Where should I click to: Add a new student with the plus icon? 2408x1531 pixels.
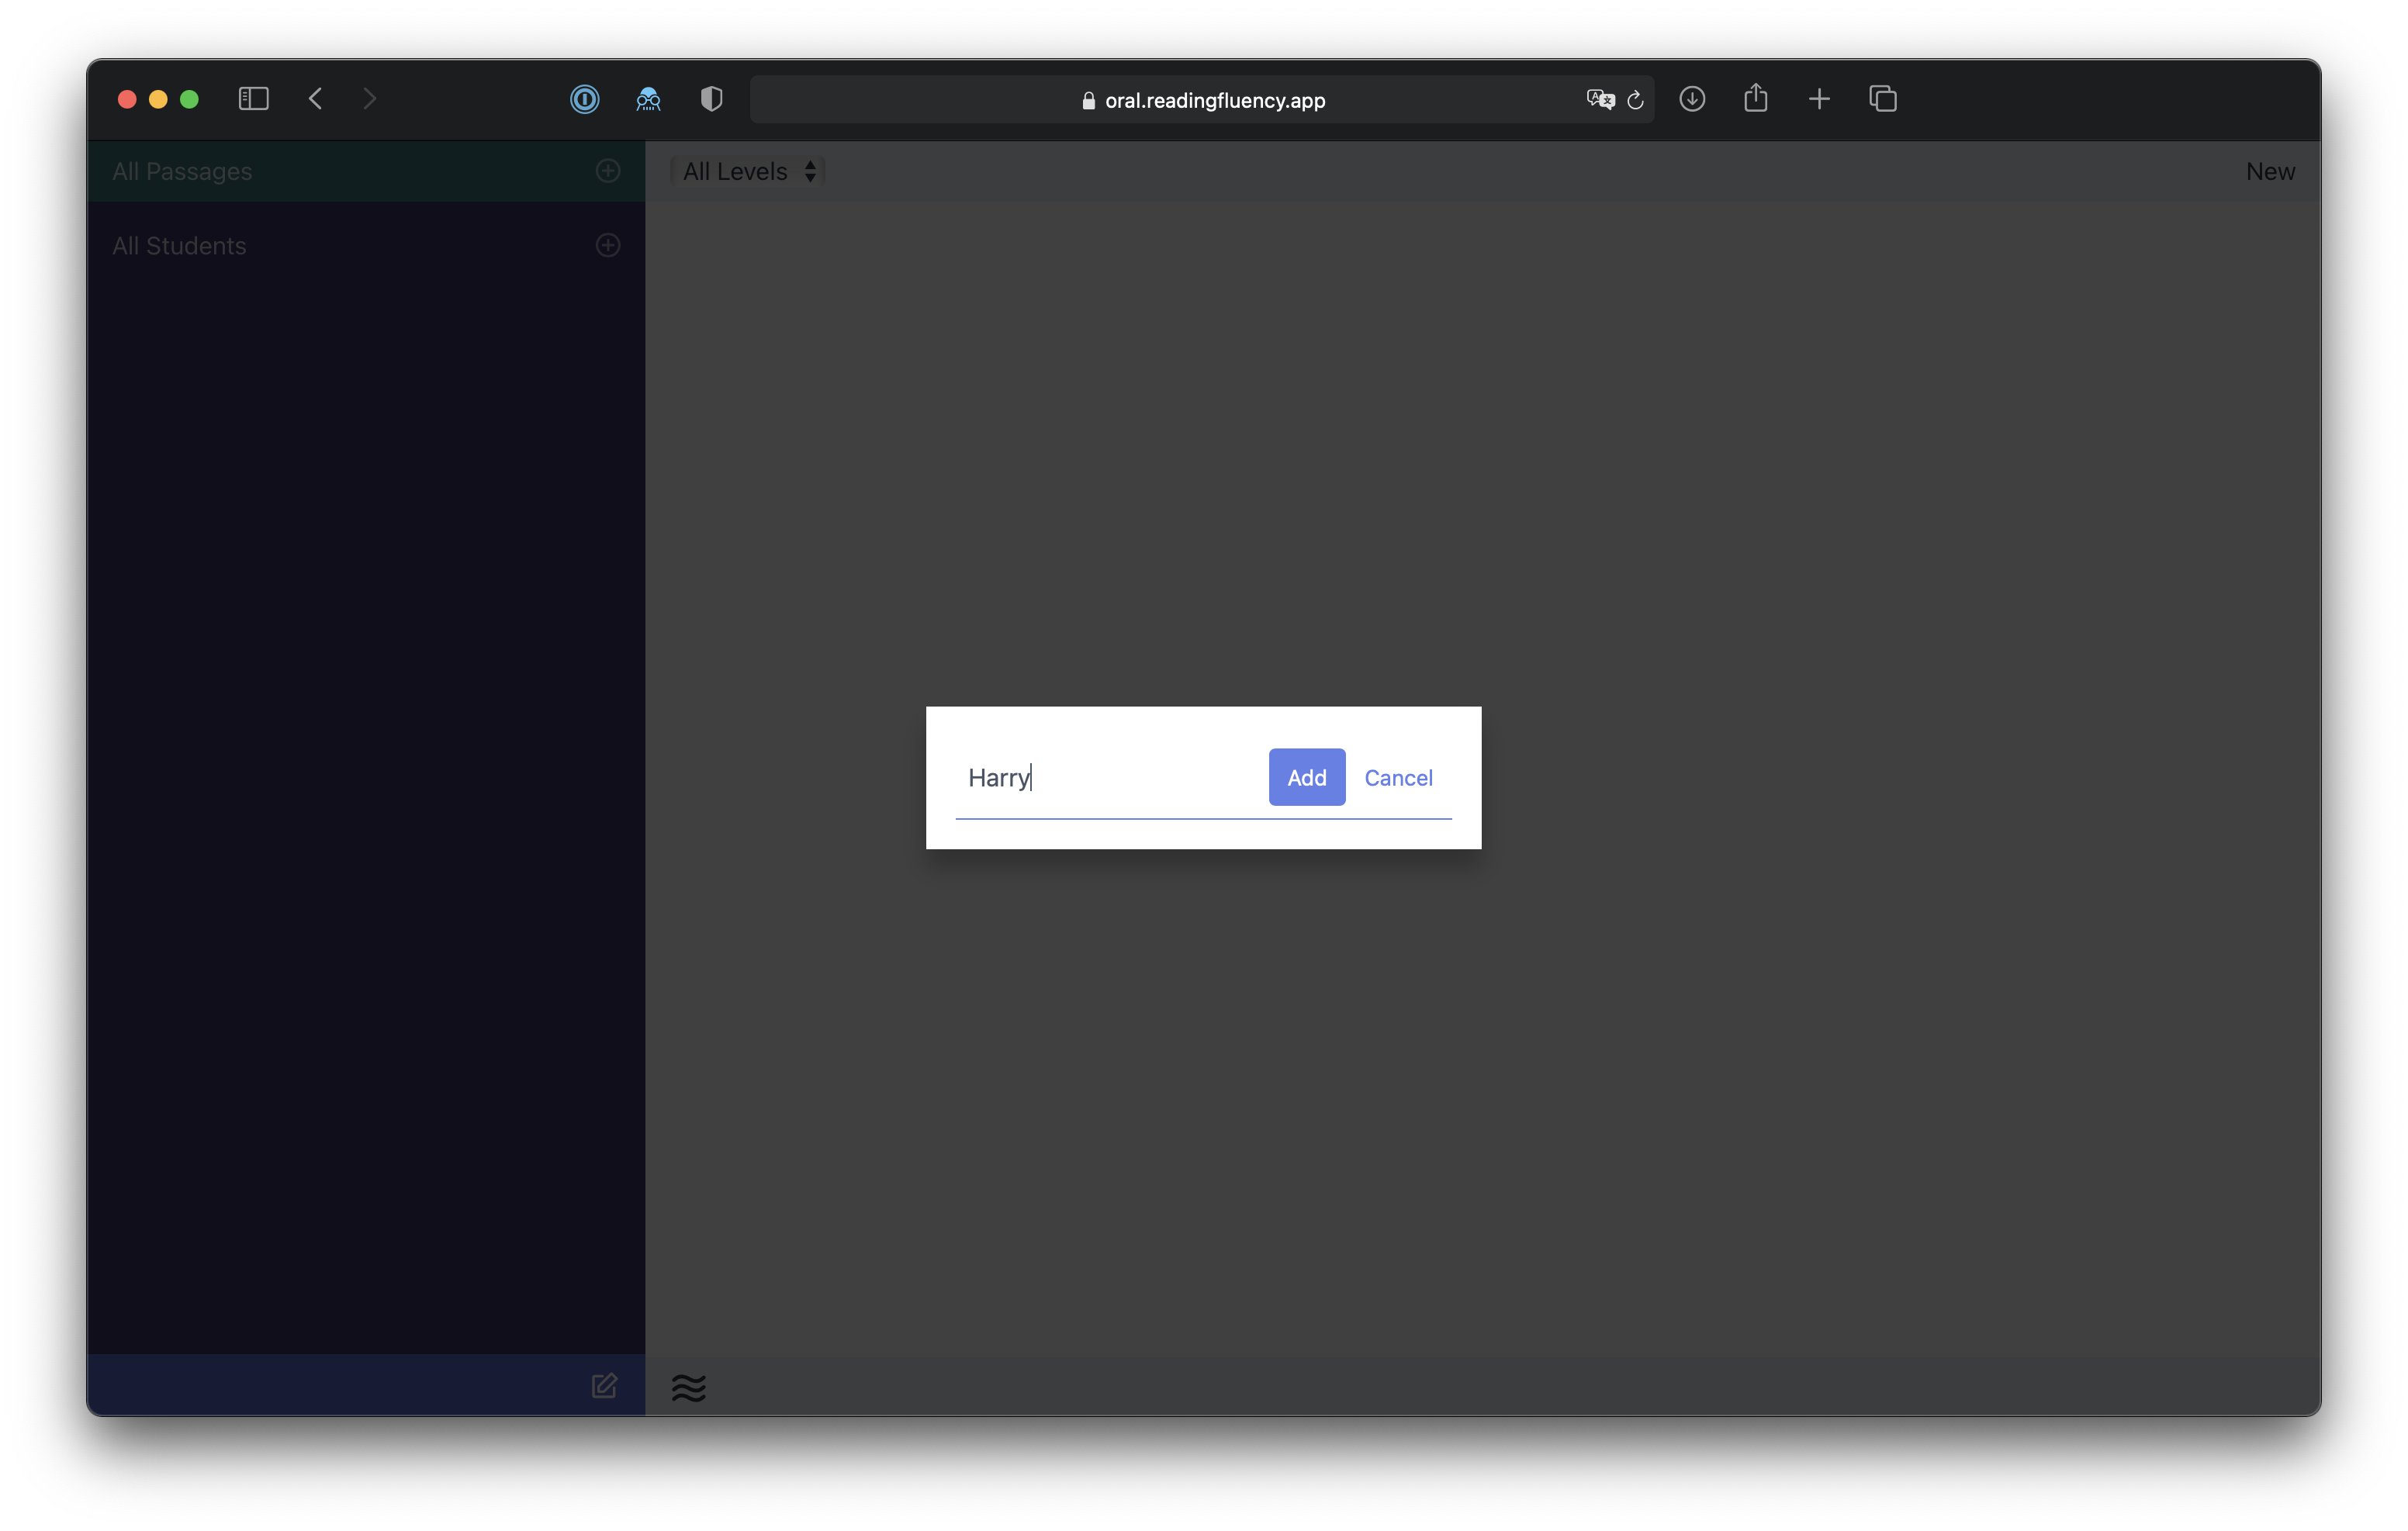(608, 245)
